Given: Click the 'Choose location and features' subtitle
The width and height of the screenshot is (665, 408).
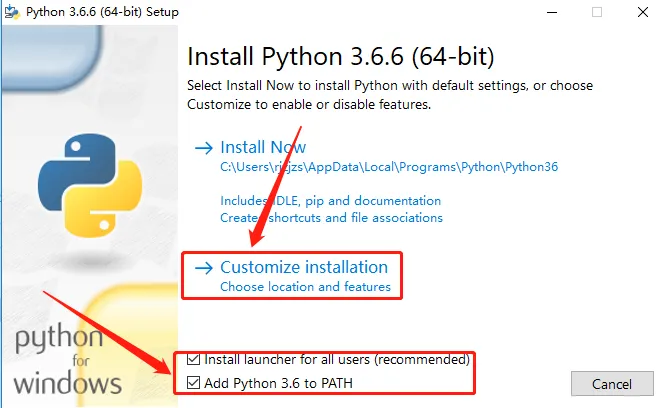Looking at the screenshot, I should click(305, 287).
